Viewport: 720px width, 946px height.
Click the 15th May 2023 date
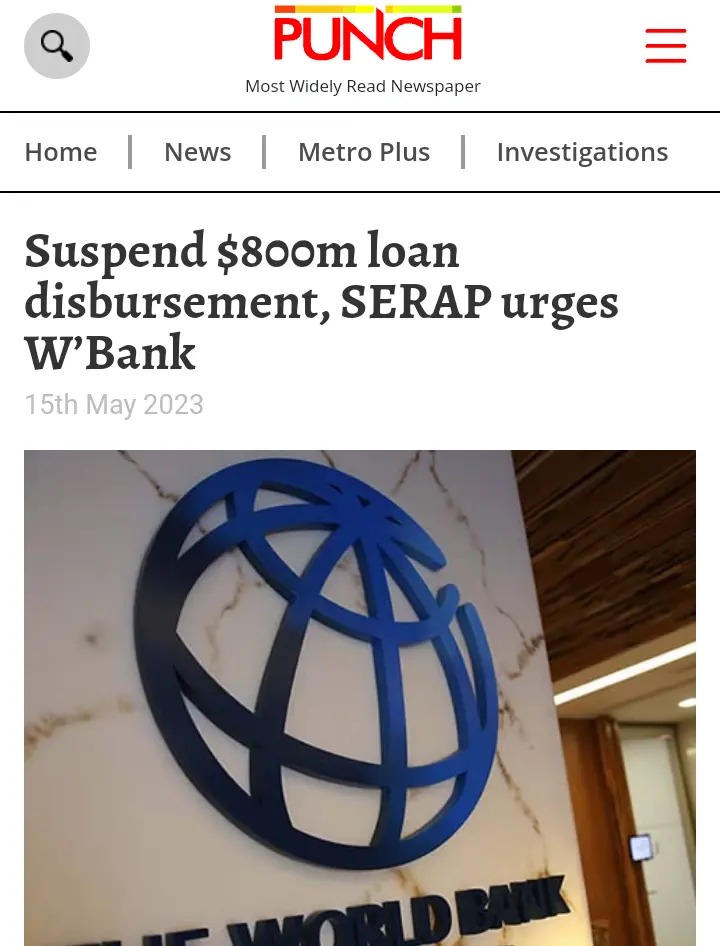click(114, 404)
